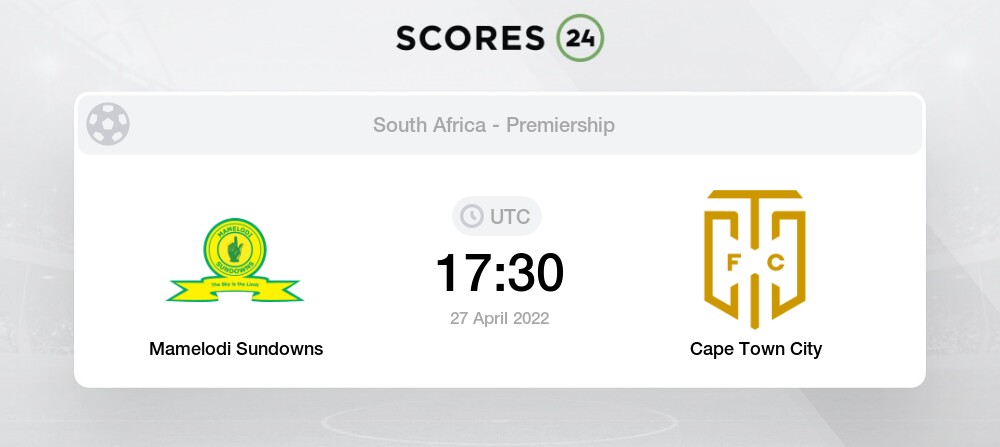Click the 17:30 kickoff time

(x=499, y=272)
